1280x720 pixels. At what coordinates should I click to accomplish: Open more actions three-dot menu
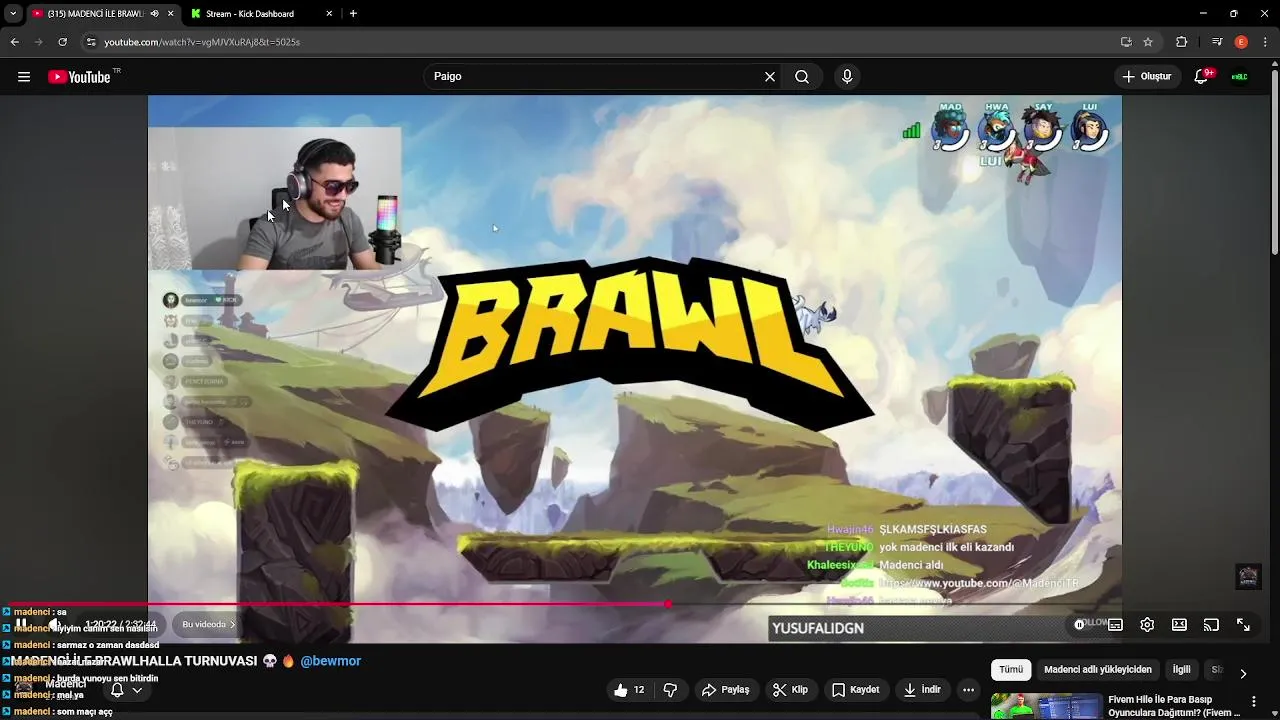pyautogui.click(x=967, y=690)
